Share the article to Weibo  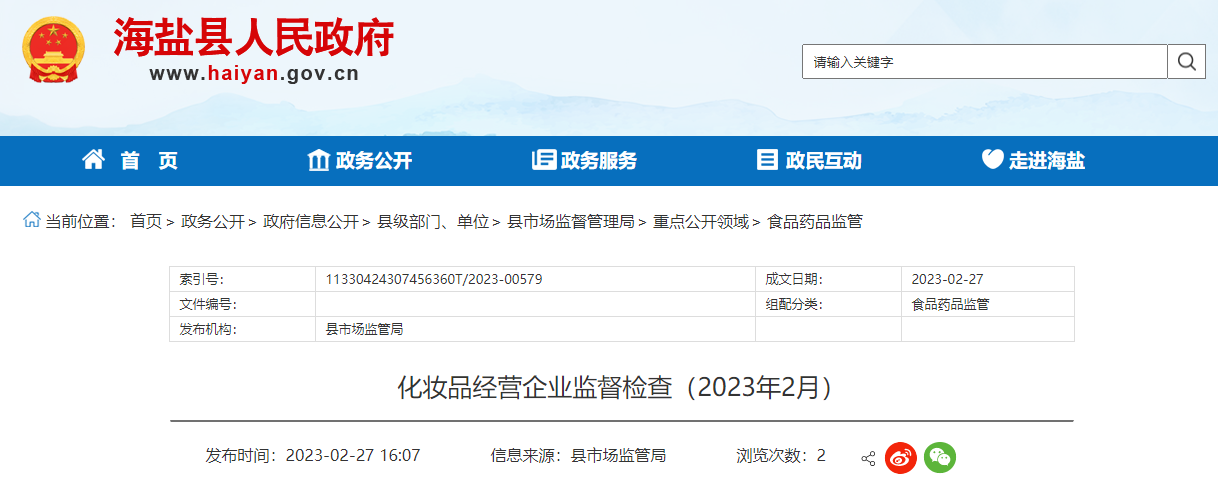[901, 457]
